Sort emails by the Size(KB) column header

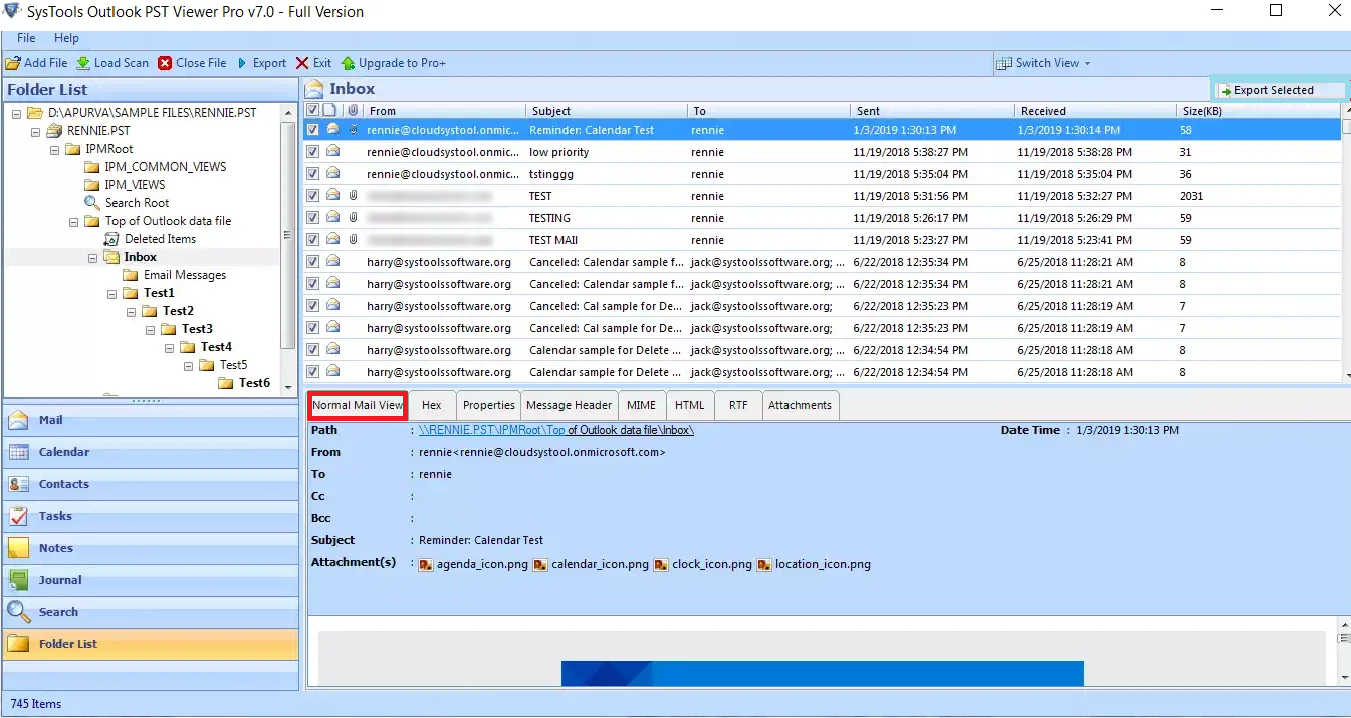1258,111
